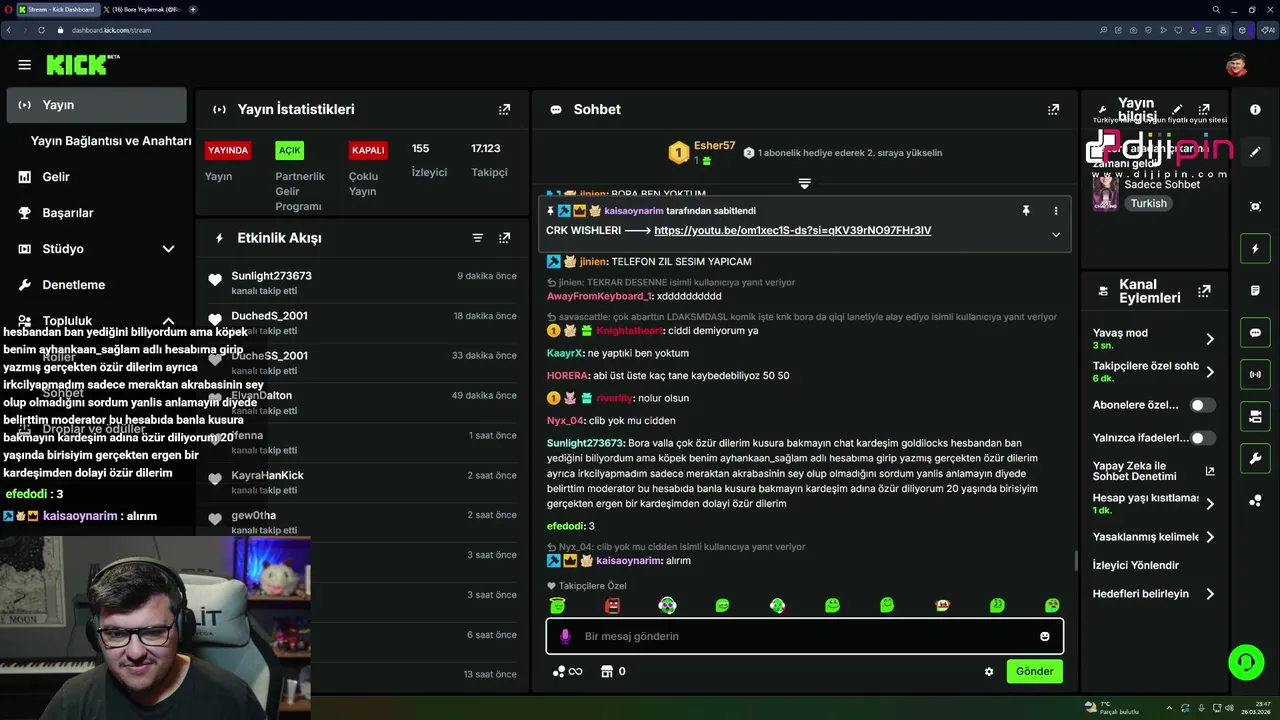Open Etkinlik Akışı filter options
Image resolution: width=1280 pixels, height=720 pixels.
pos(477,238)
